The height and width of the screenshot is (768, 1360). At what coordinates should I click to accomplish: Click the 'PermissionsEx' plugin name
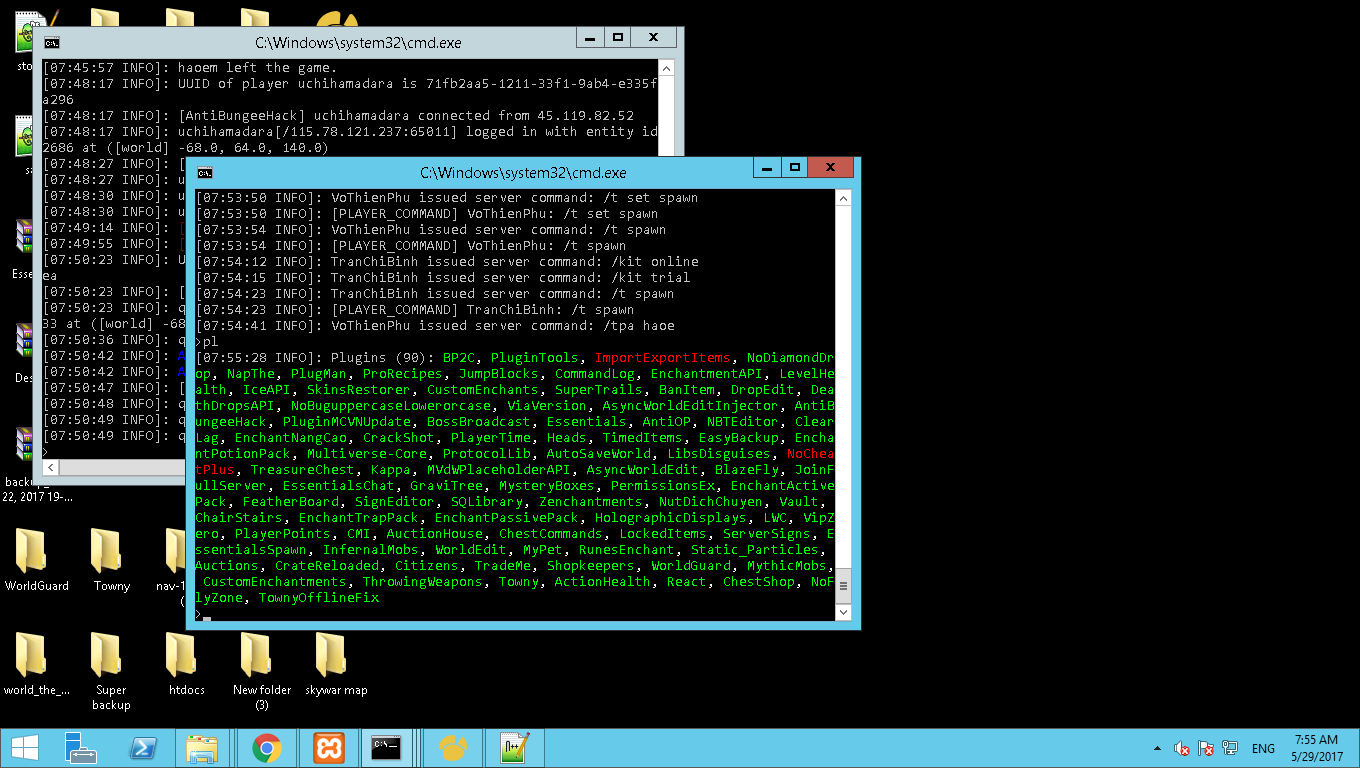coord(663,486)
